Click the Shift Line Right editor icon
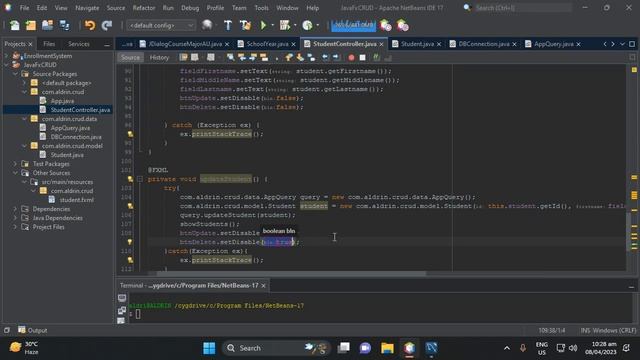The image size is (640, 360). tap(336, 58)
